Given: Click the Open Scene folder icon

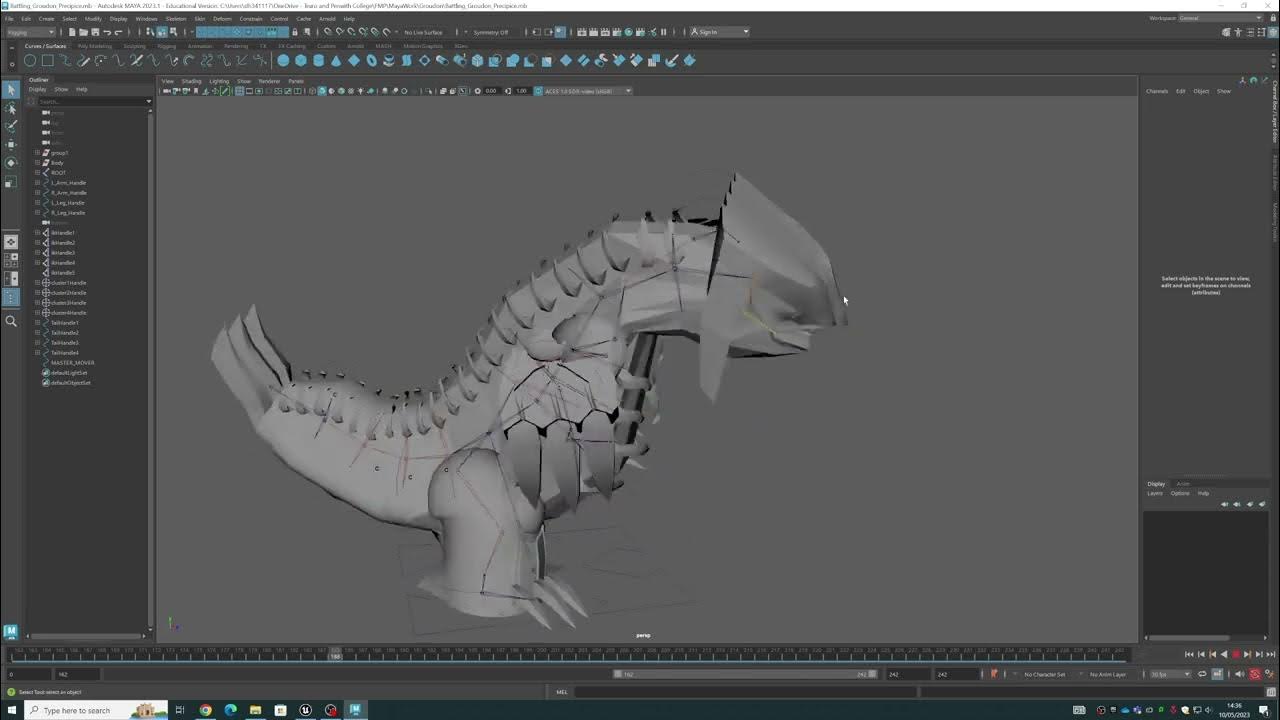Looking at the screenshot, I should (x=83, y=32).
